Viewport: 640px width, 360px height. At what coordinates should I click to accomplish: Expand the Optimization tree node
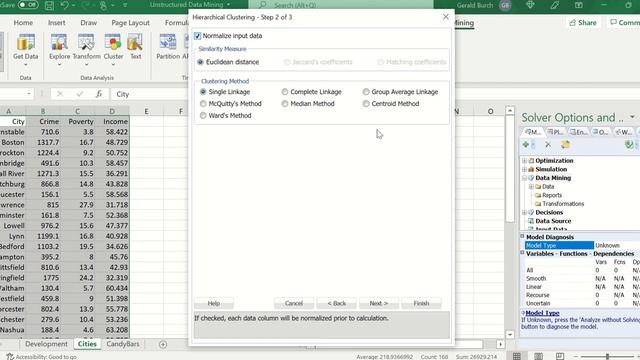[524, 160]
